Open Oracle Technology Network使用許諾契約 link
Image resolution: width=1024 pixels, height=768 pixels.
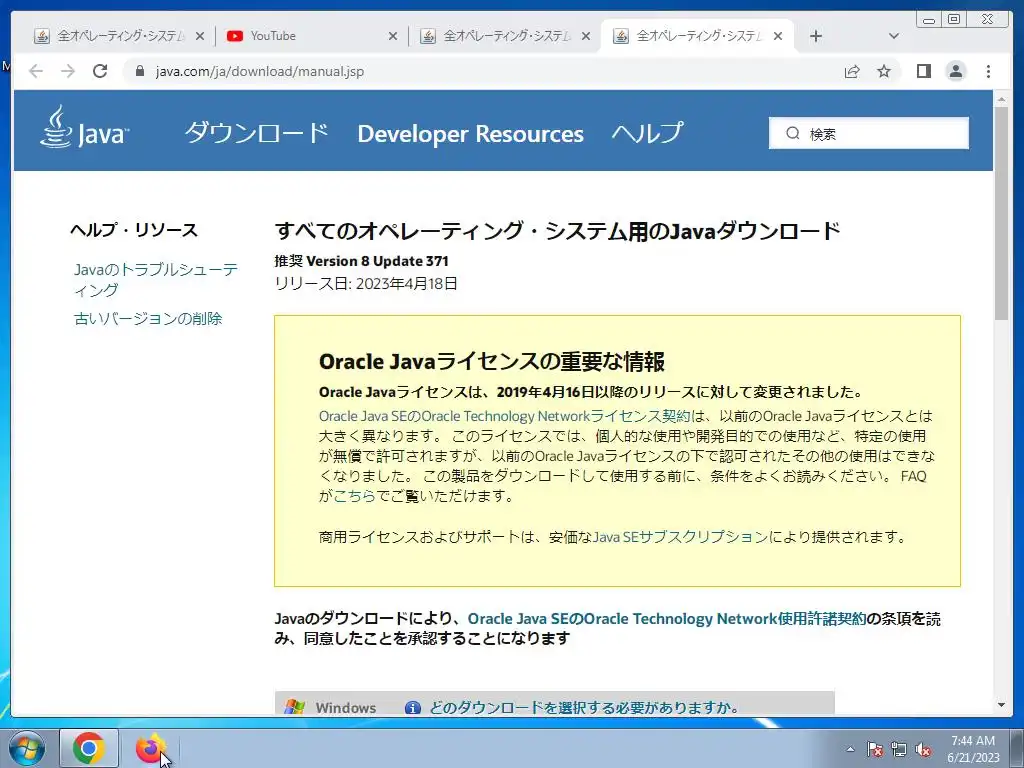click(x=667, y=618)
